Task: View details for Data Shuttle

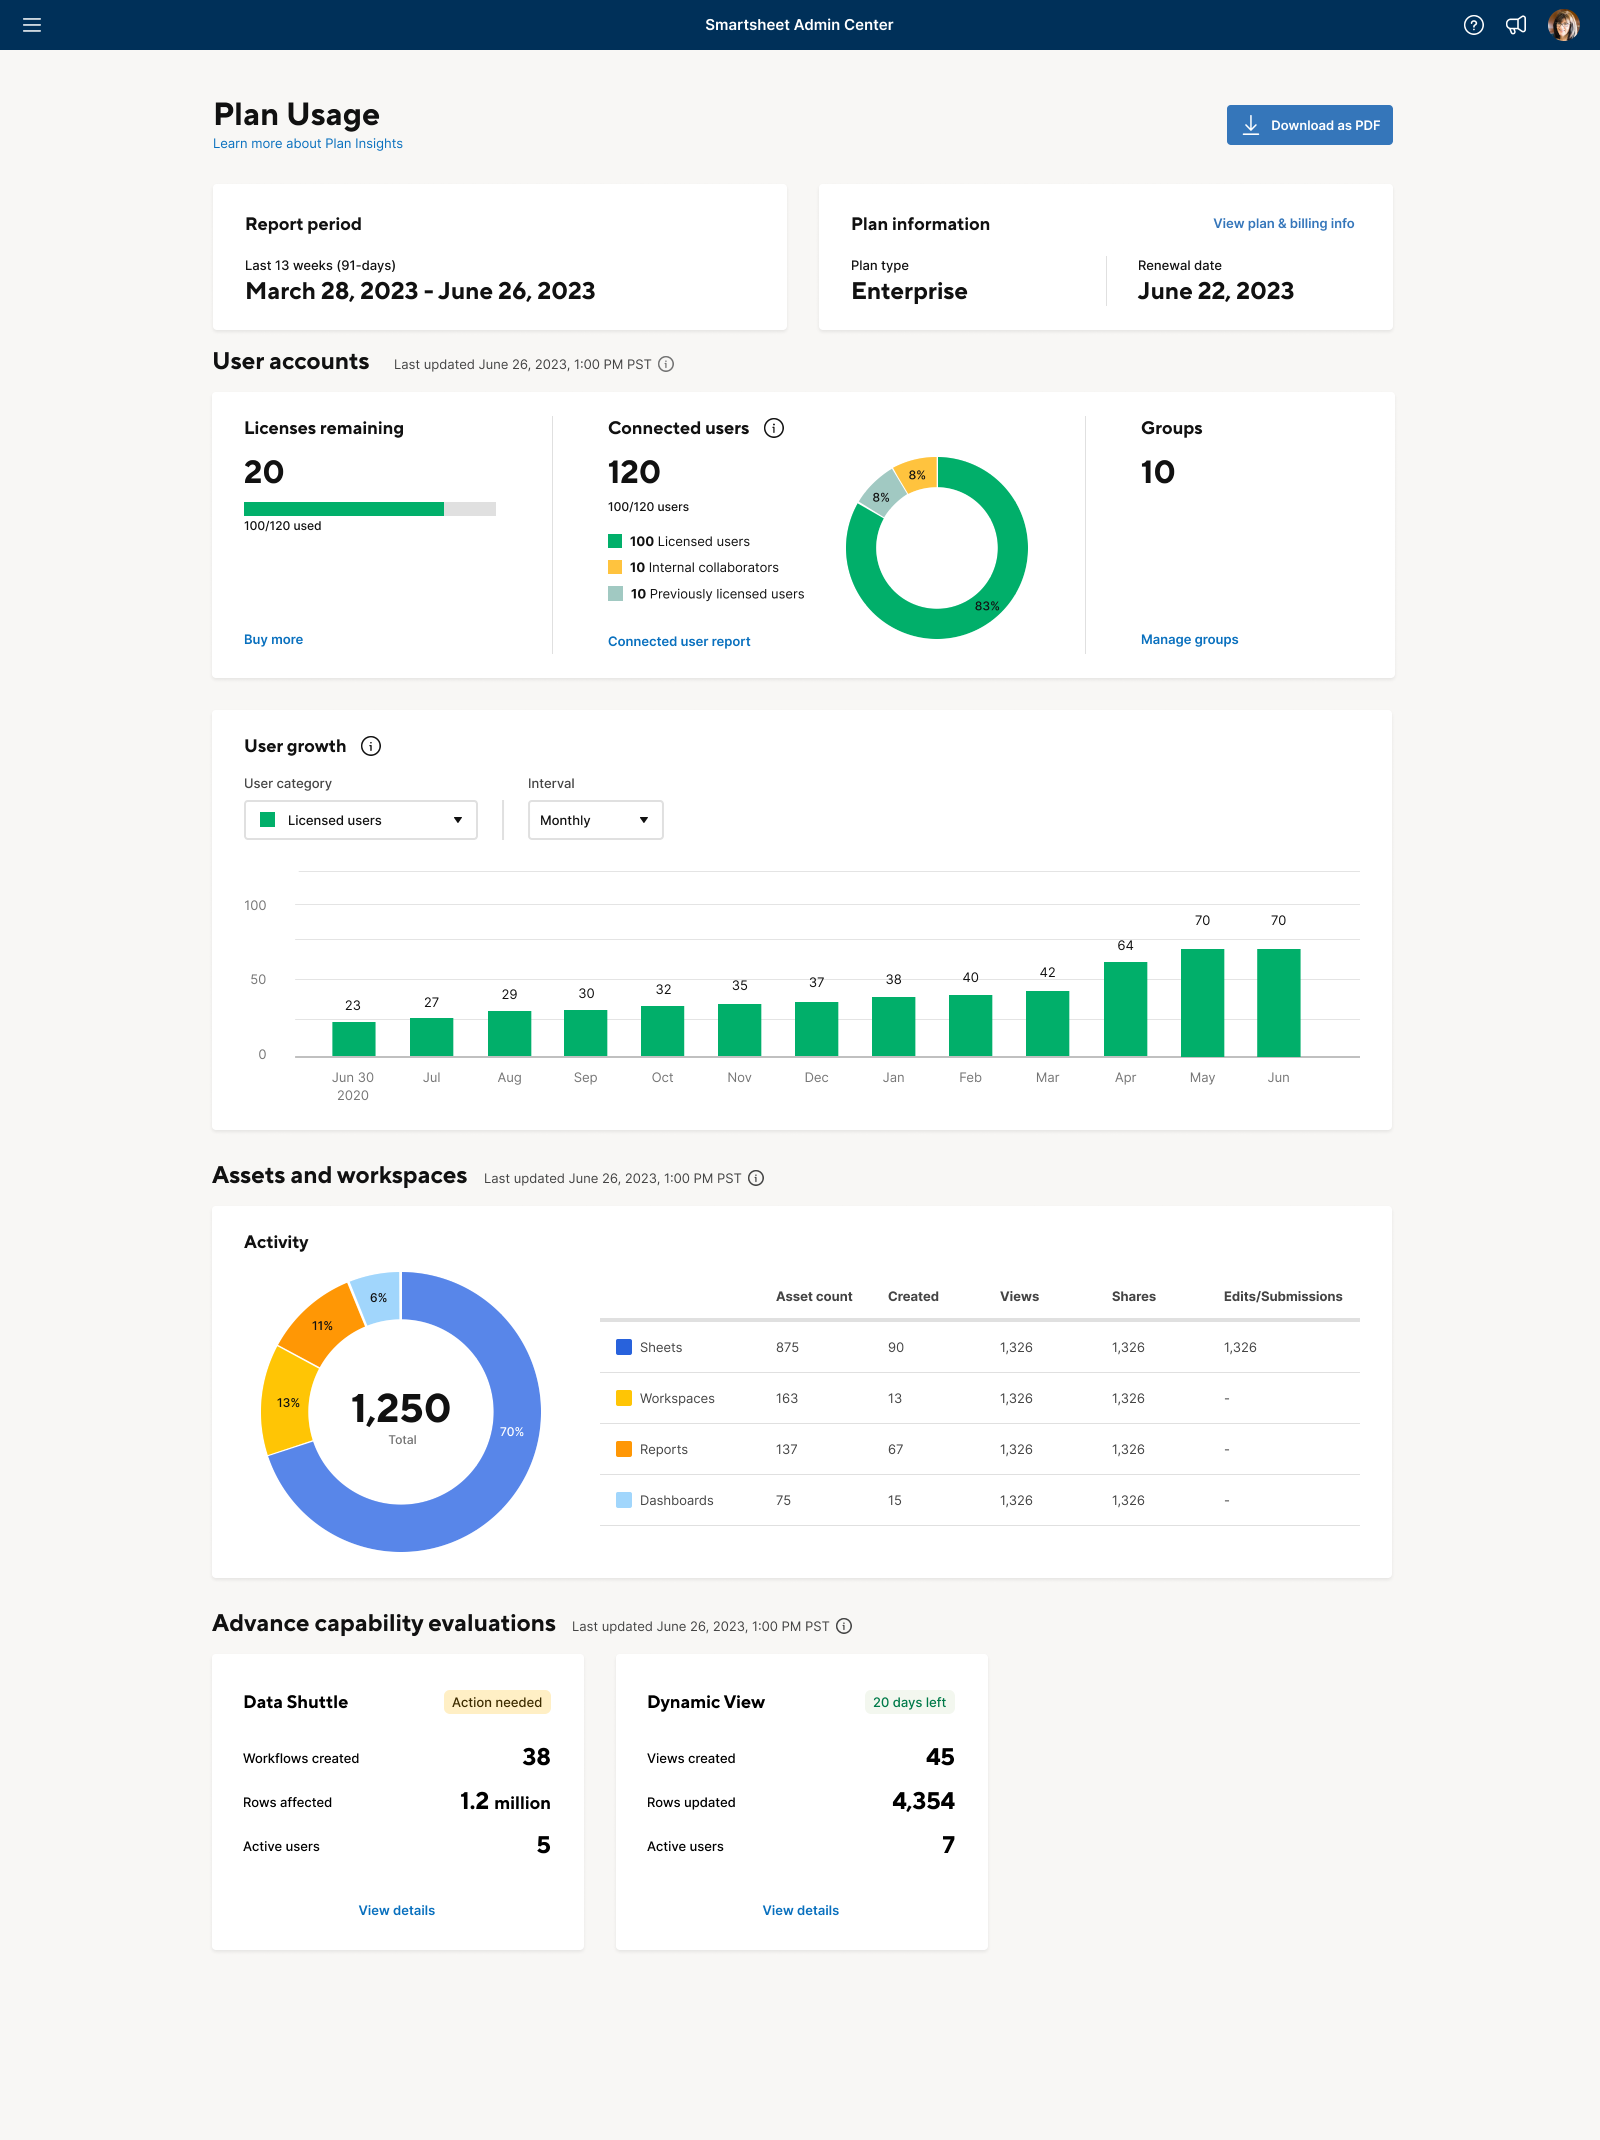Action: point(397,1910)
